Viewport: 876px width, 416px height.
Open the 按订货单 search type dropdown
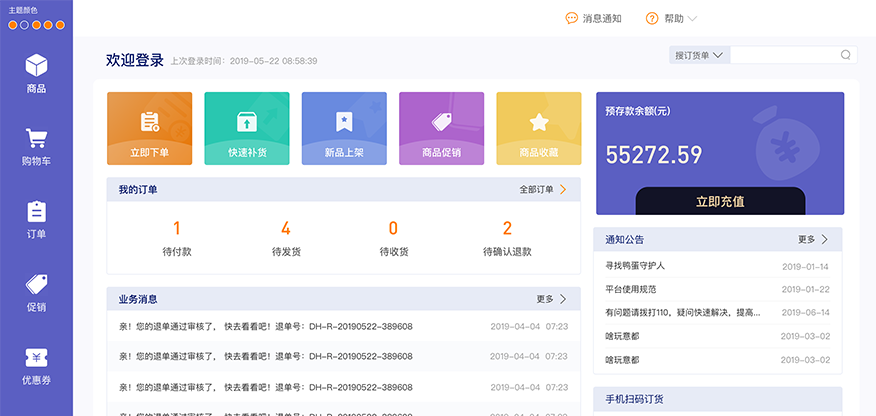pyautogui.click(x=699, y=55)
